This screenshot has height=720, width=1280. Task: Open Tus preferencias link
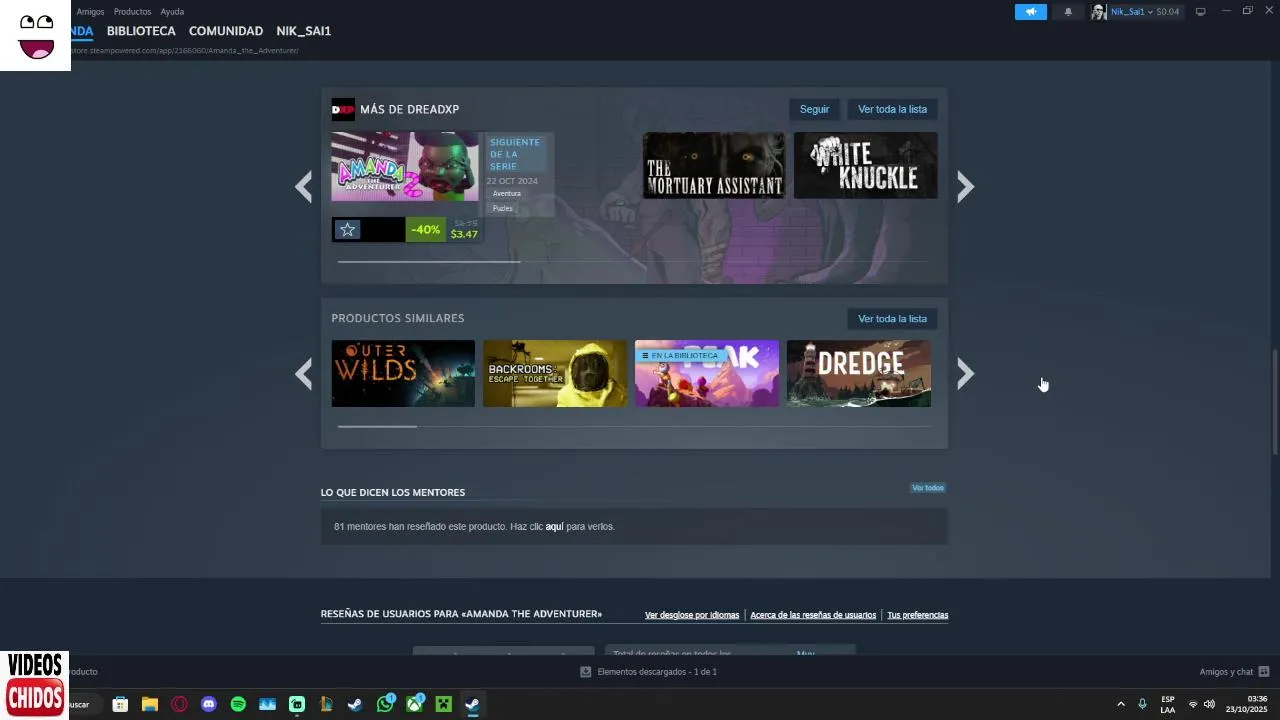point(917,615)
